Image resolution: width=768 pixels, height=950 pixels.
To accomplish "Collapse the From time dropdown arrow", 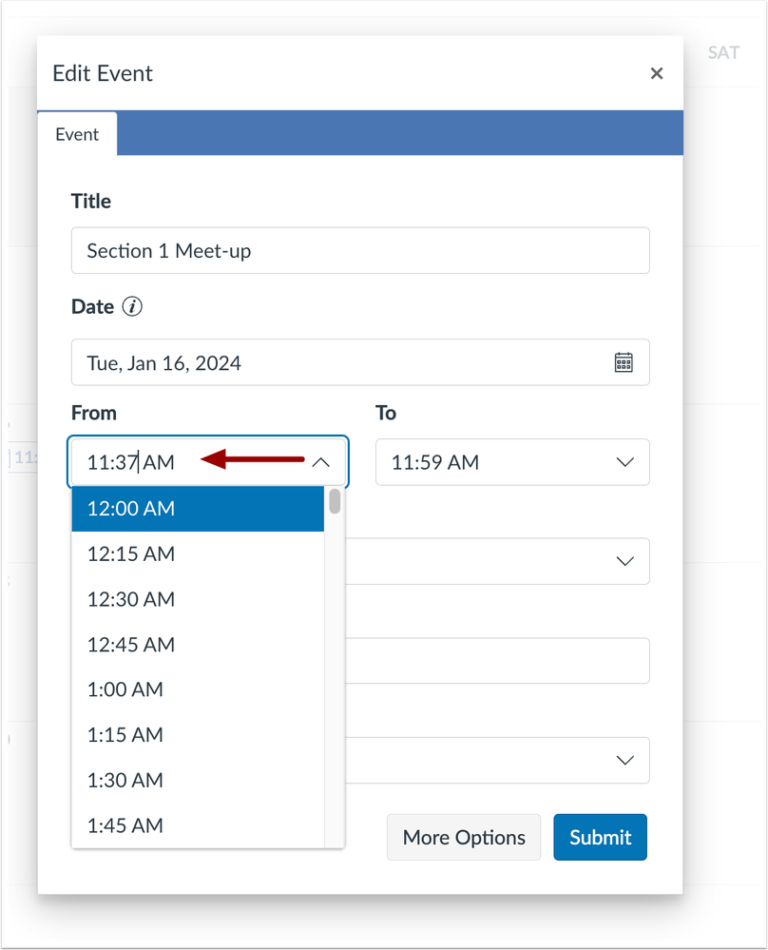I will click(x=320, y=462).
